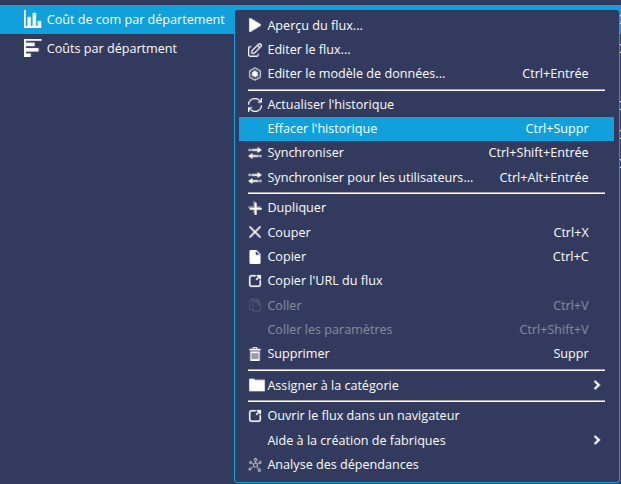Click the dependency graph icon for Analyse des dépendances
Image resolution: width=621 pixels, height=484 pixels.
[254, 464]
